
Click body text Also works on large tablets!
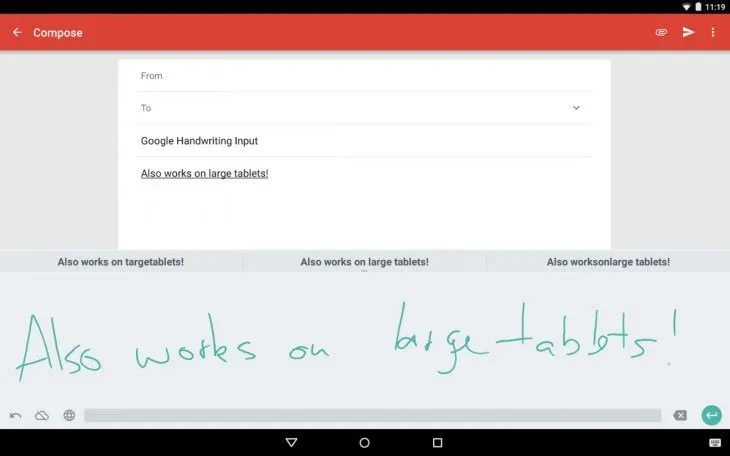204,173
